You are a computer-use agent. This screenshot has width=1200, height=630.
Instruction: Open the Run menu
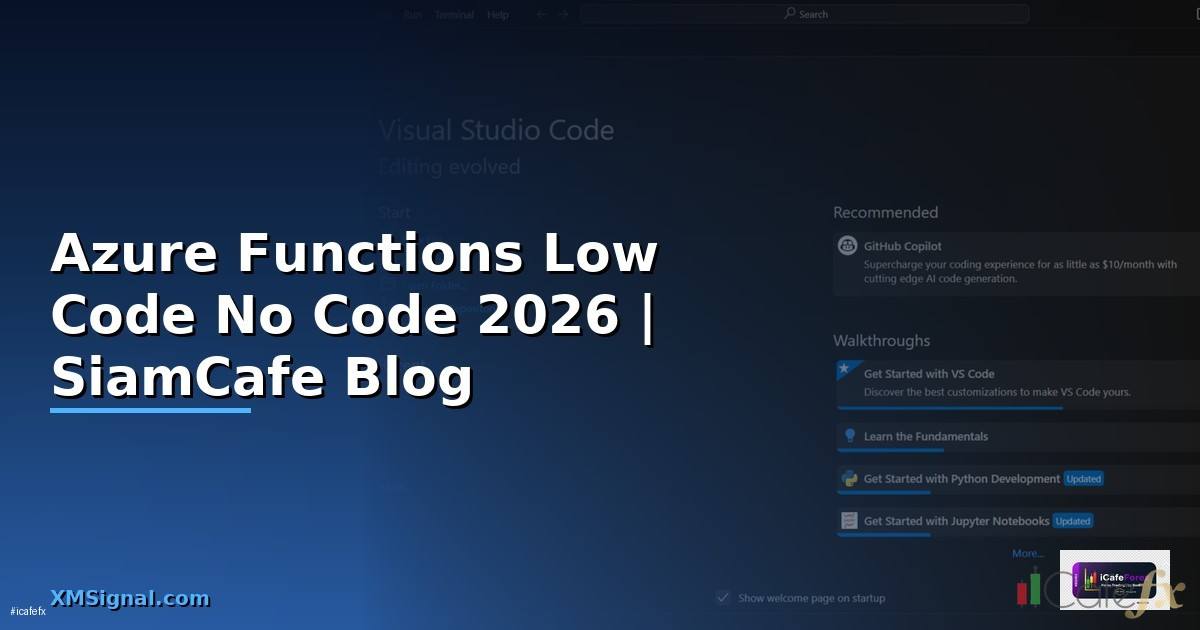coord(413,15)
